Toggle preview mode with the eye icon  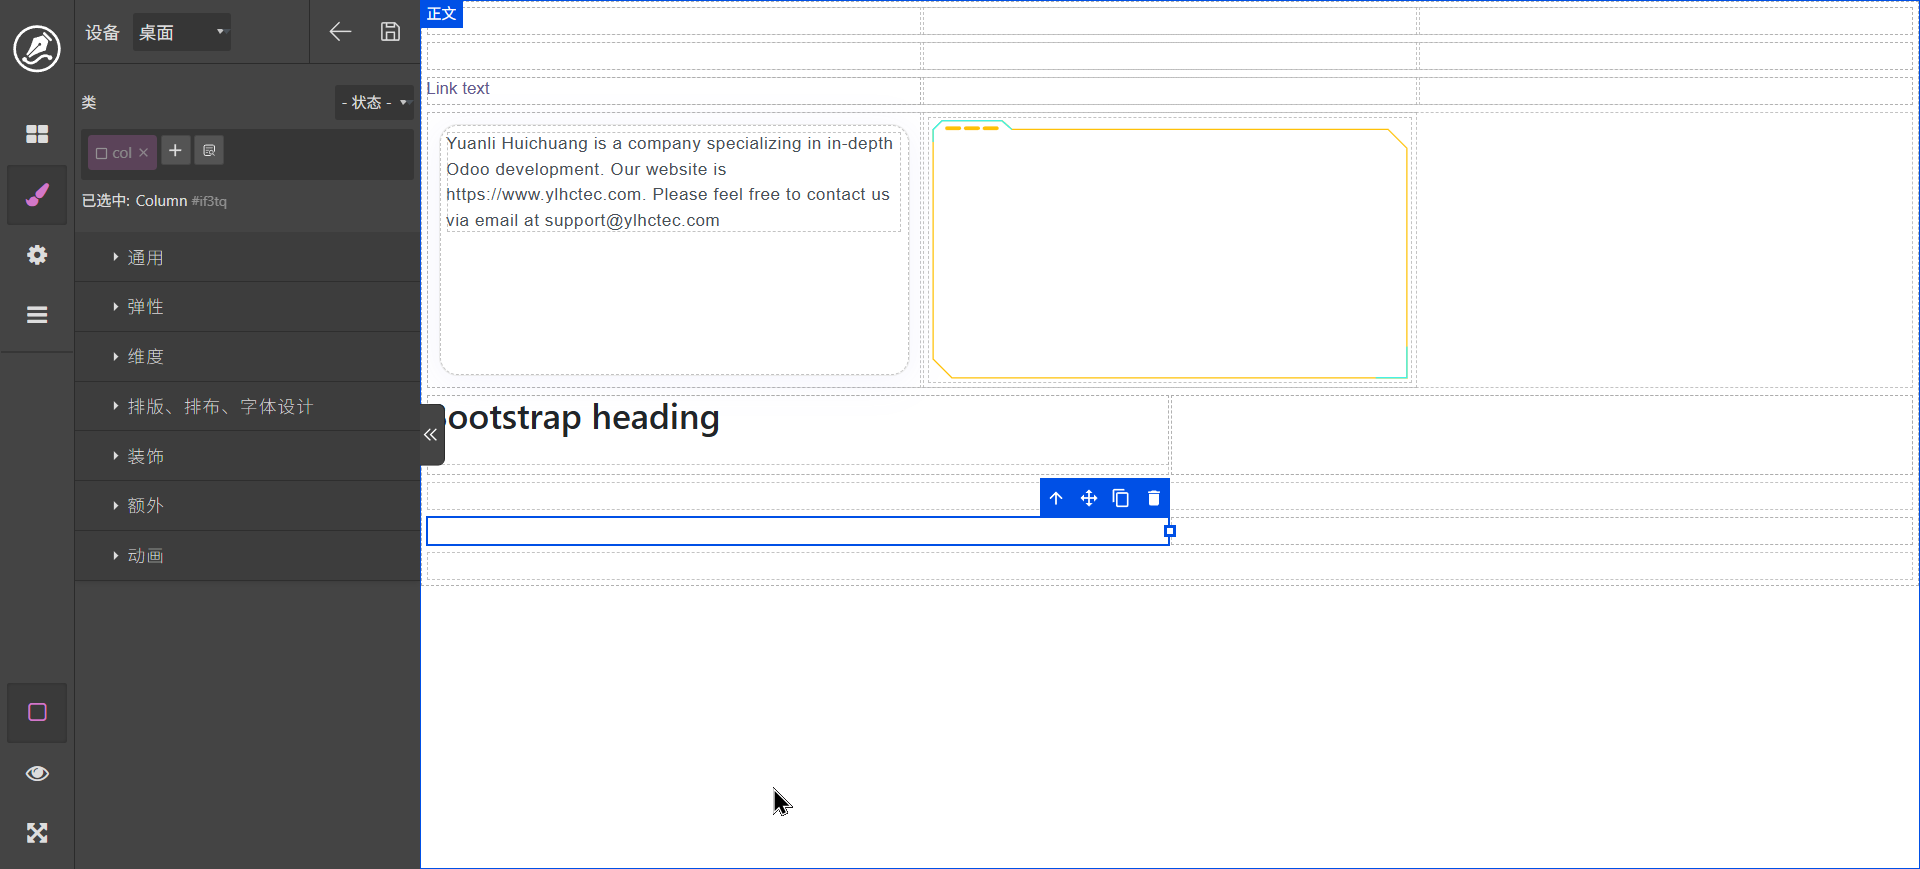pyautogui.click(x=37, y=773)
